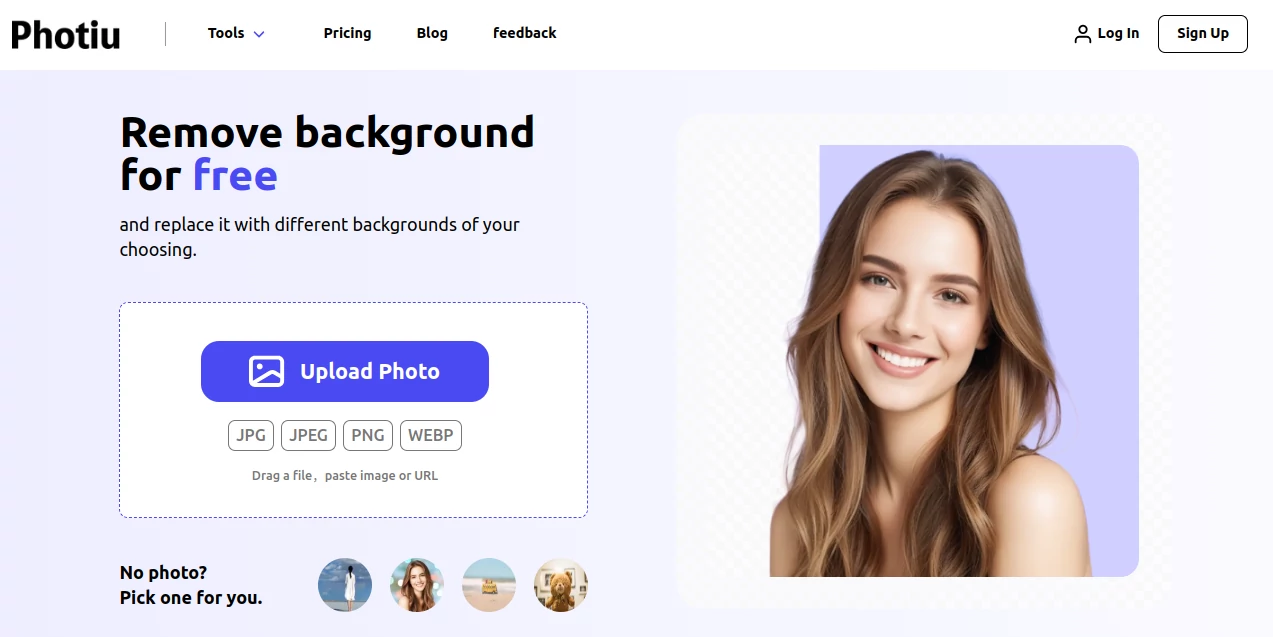This screenshot has height=637, width=1273.
Task: Click the image icon inside Upload Photo button
Action: pos(264,371)
